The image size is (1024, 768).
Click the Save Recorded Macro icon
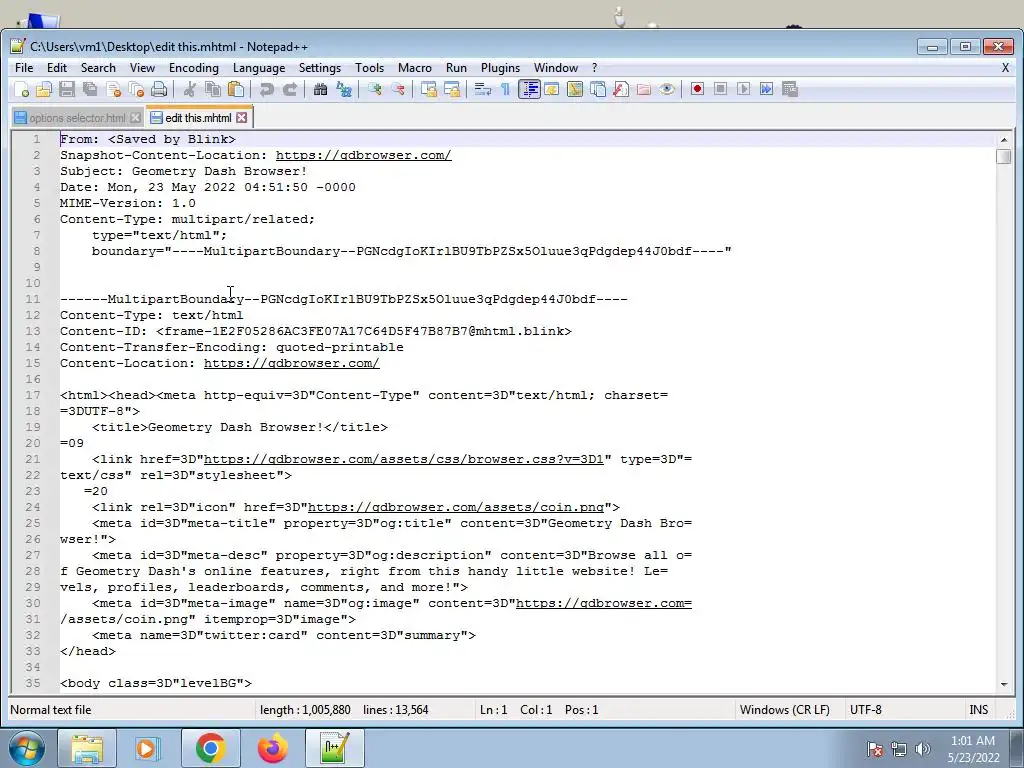click(x=790, y=89)
